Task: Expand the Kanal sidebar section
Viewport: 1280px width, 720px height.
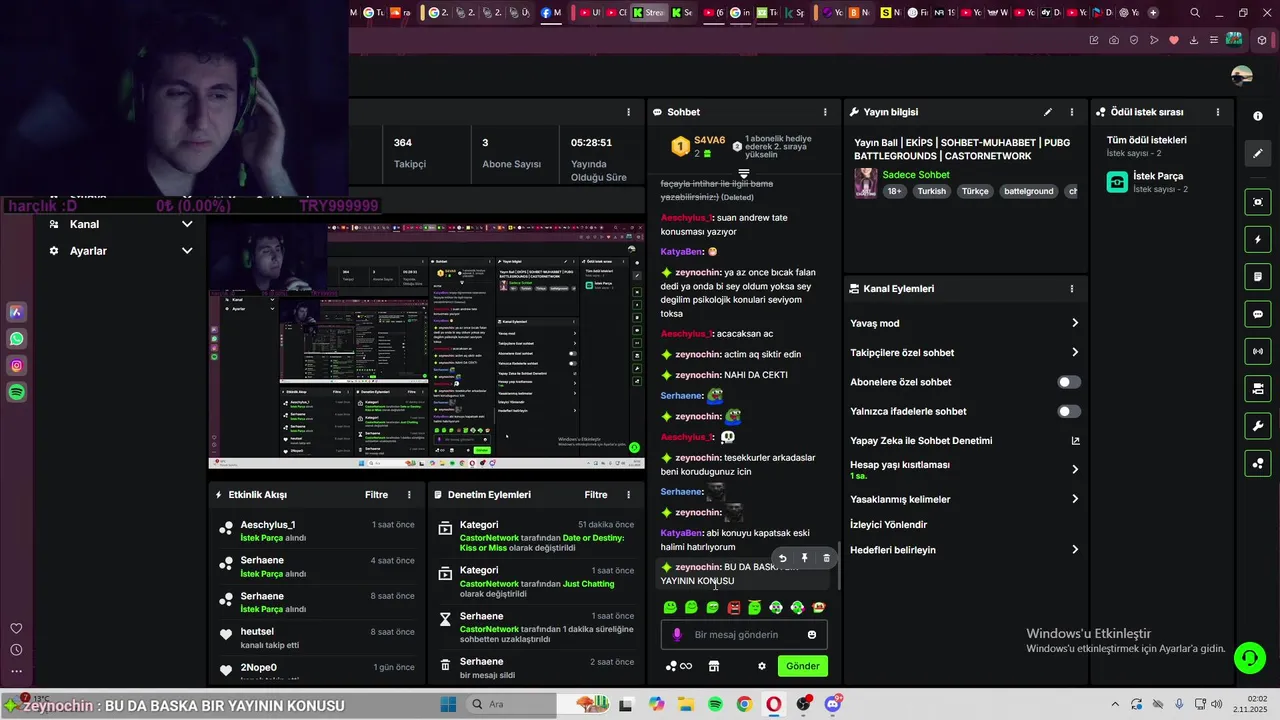Action: click(x=121, y=224)
